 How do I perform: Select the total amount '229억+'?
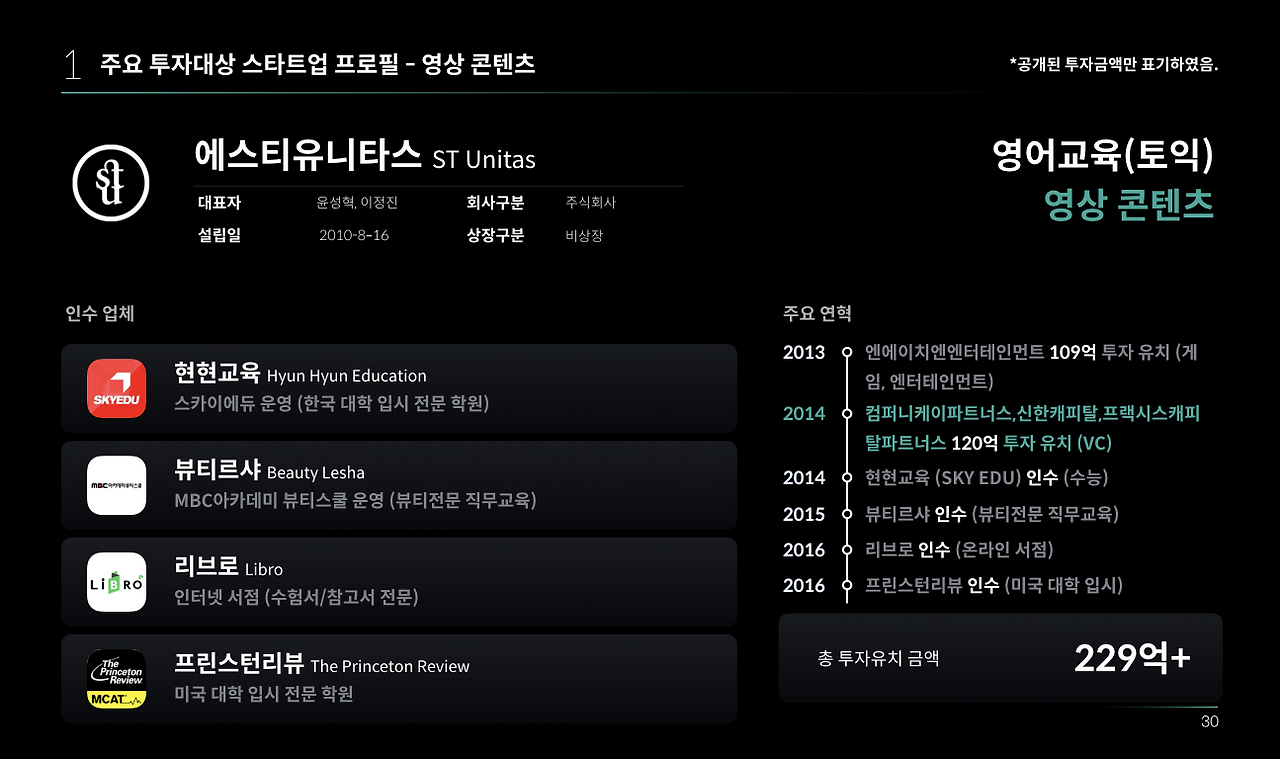click(x=1132, y=658)
